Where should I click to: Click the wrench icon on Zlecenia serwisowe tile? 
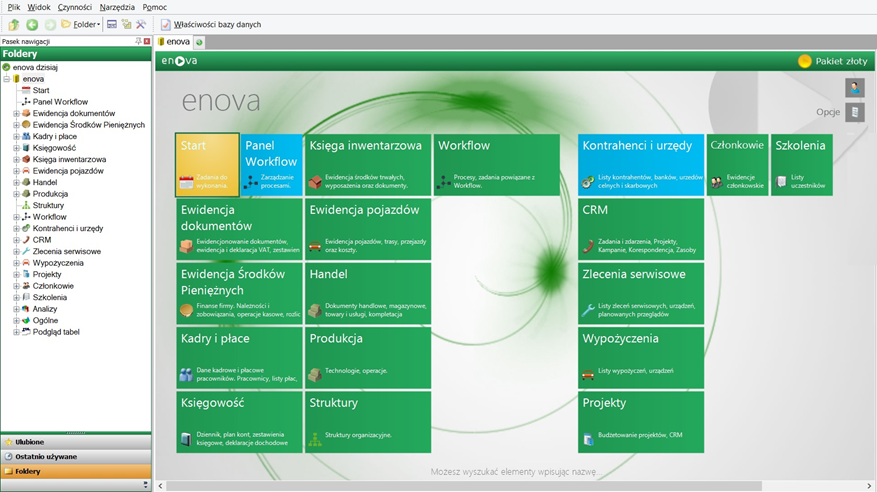(588, 310)
